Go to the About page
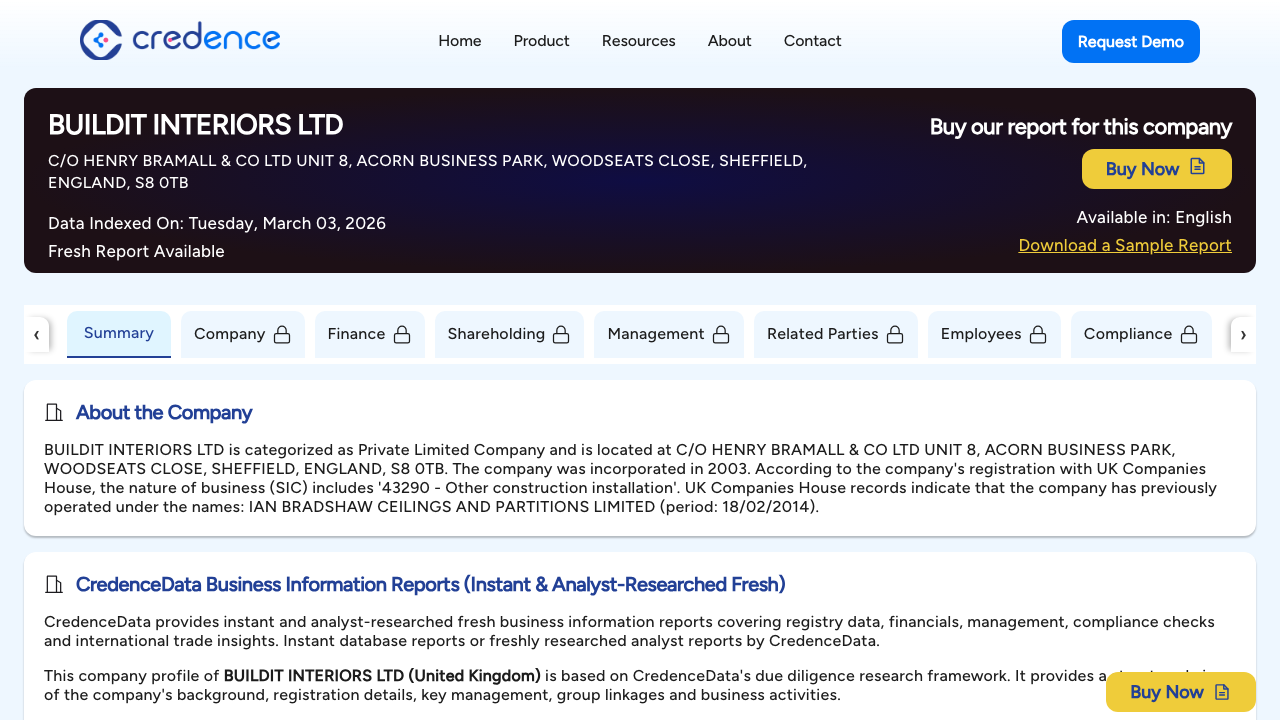 [729, 41]
